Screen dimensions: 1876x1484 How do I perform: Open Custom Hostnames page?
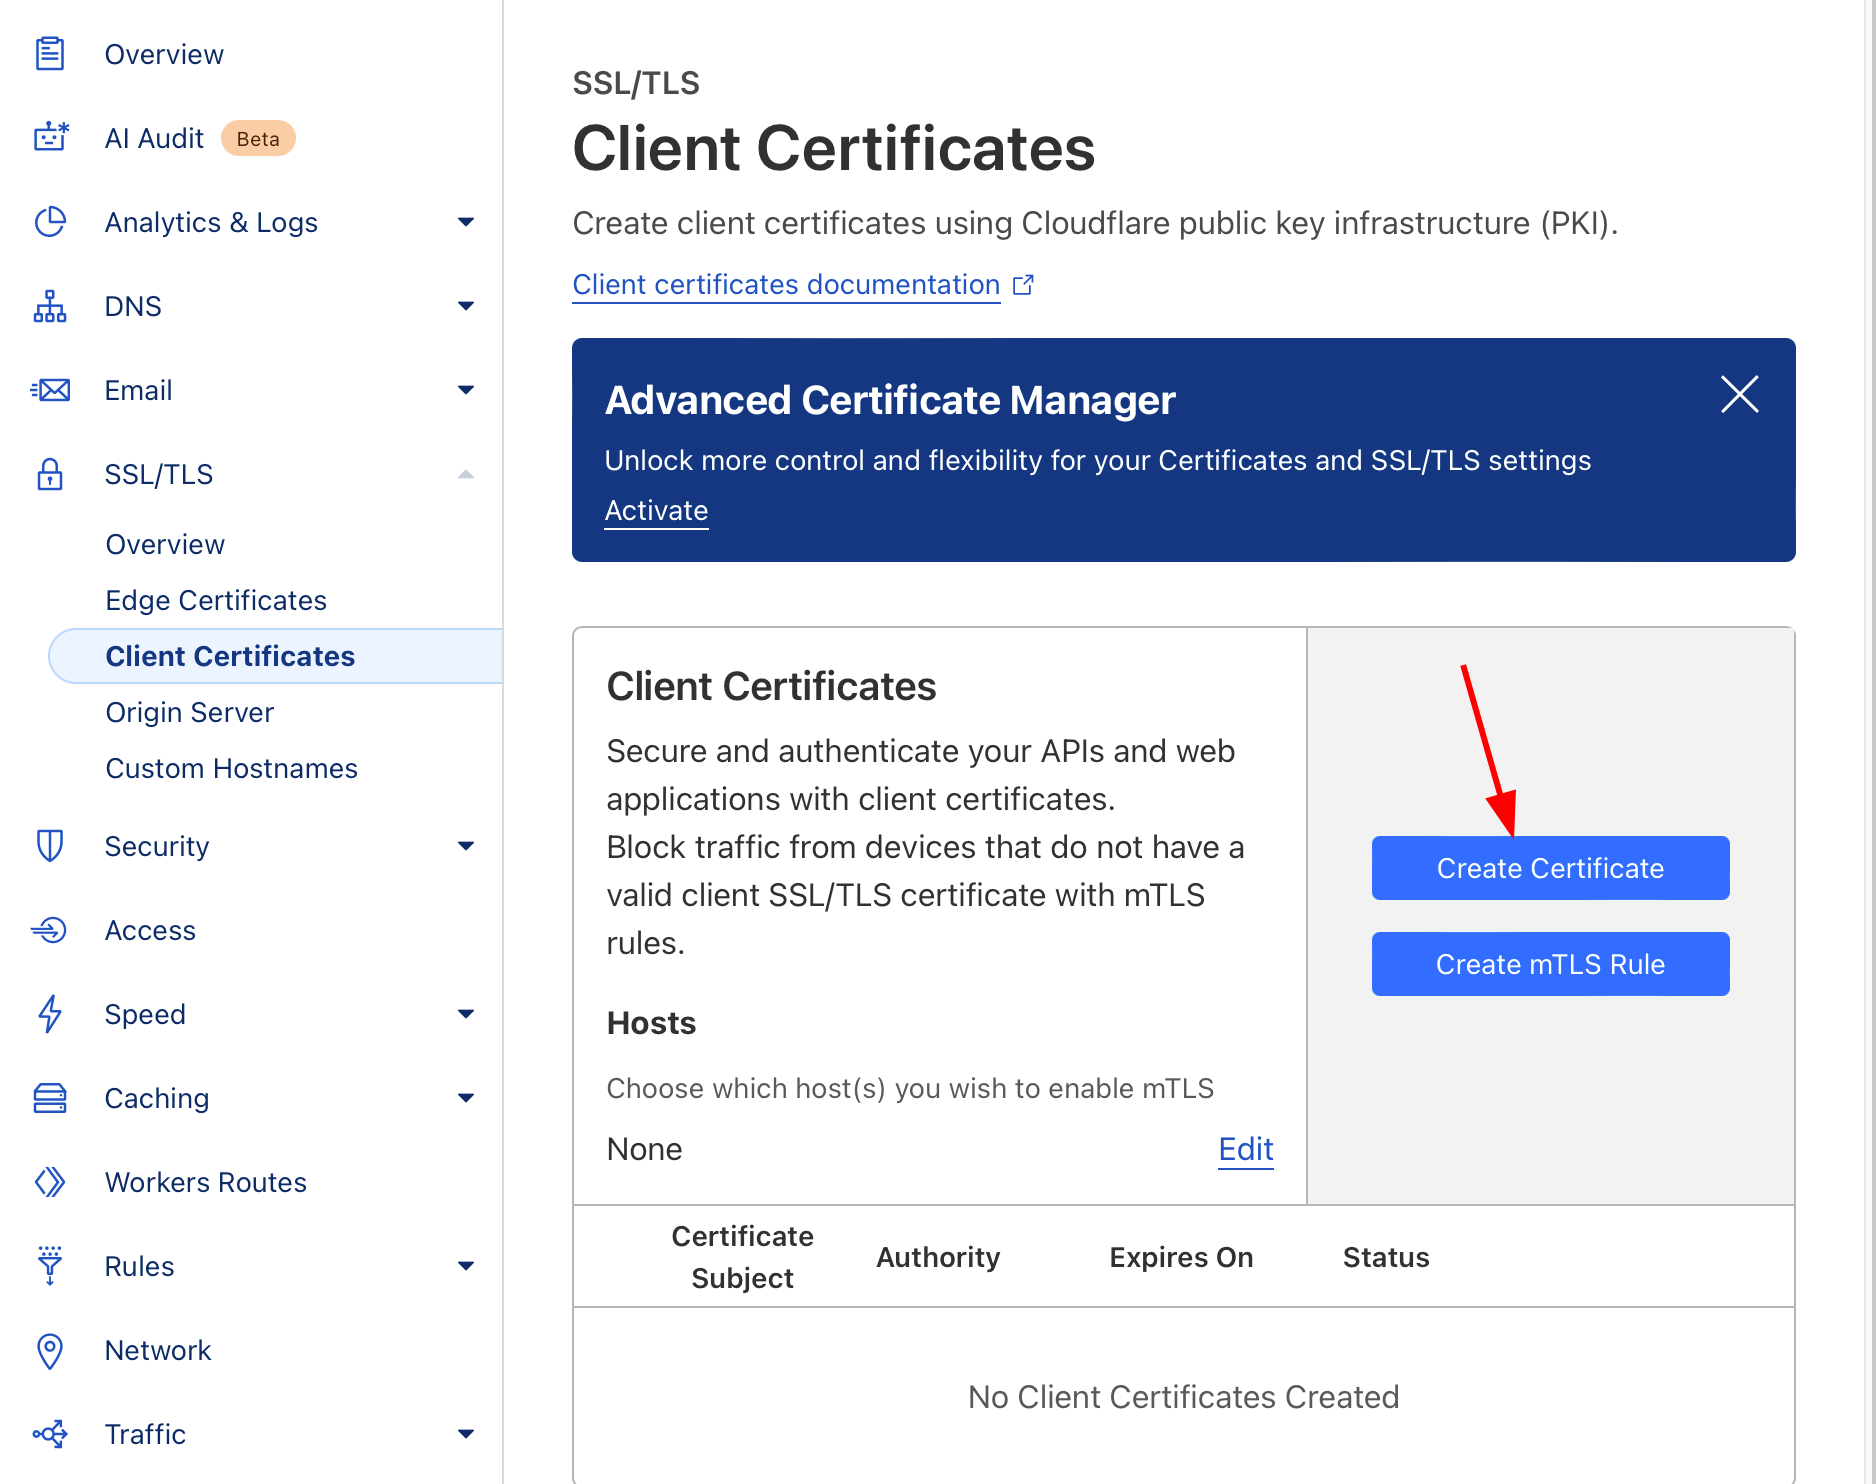232,768
